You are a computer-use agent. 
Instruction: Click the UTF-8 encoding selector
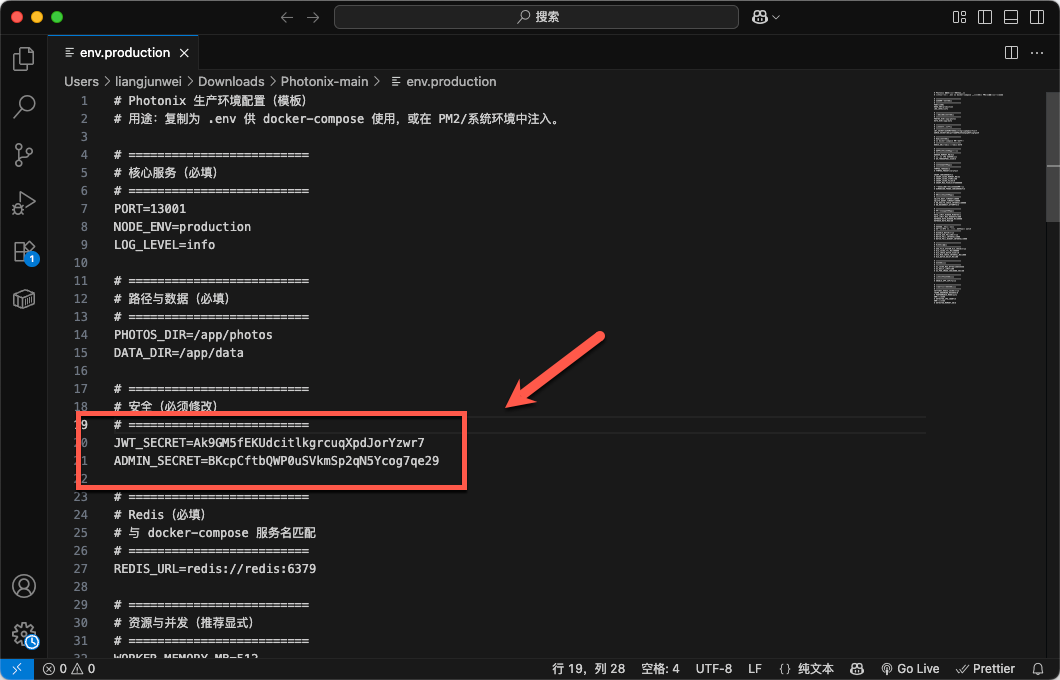tap(714, 668)
